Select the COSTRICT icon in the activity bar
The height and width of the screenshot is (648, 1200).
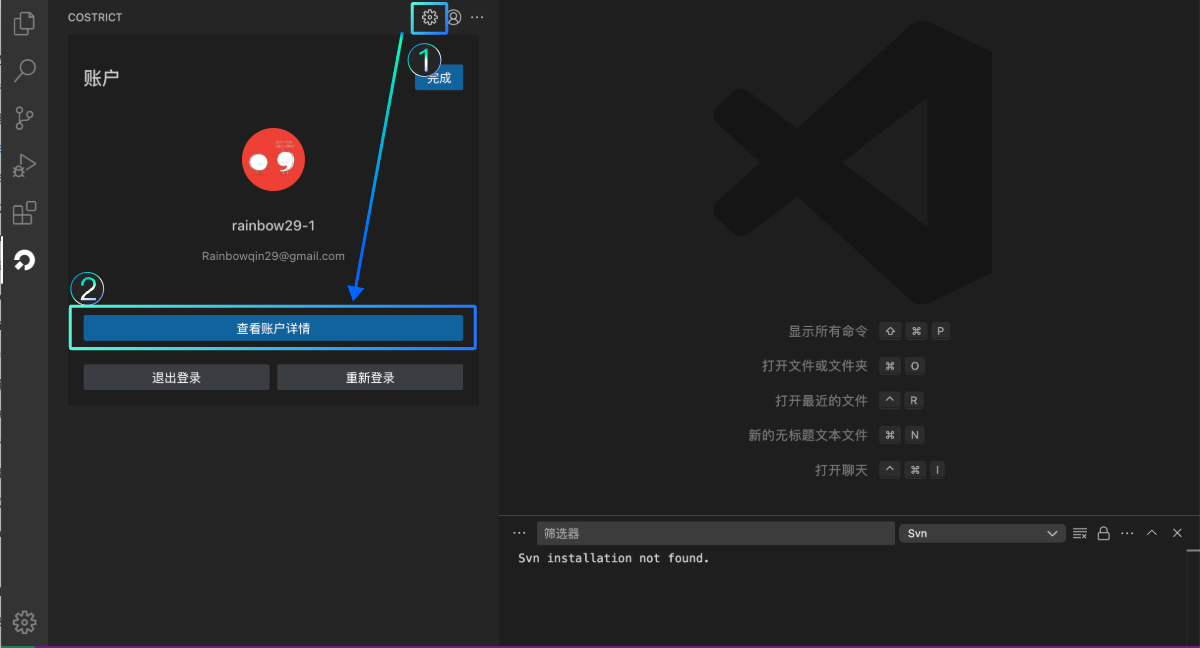[x=24, y=260]
